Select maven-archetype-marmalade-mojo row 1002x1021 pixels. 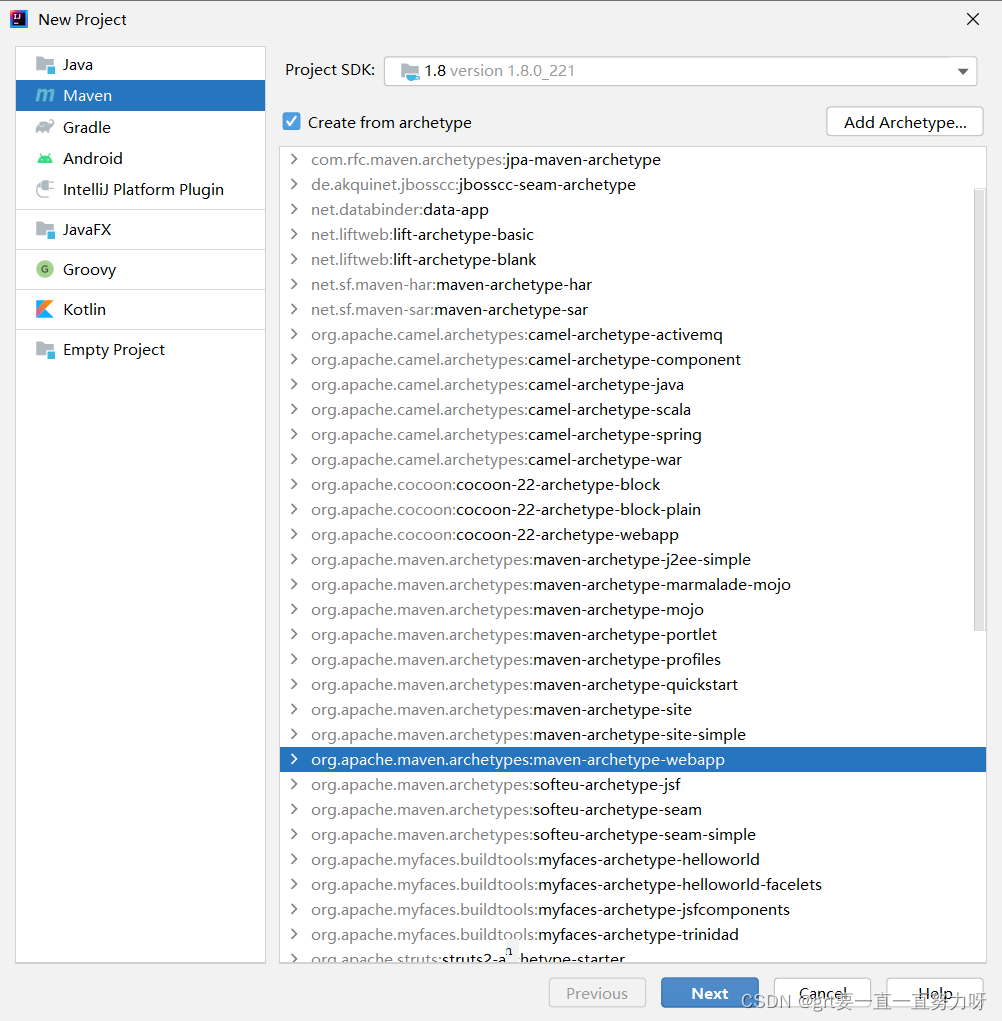[x=633, y=585]
